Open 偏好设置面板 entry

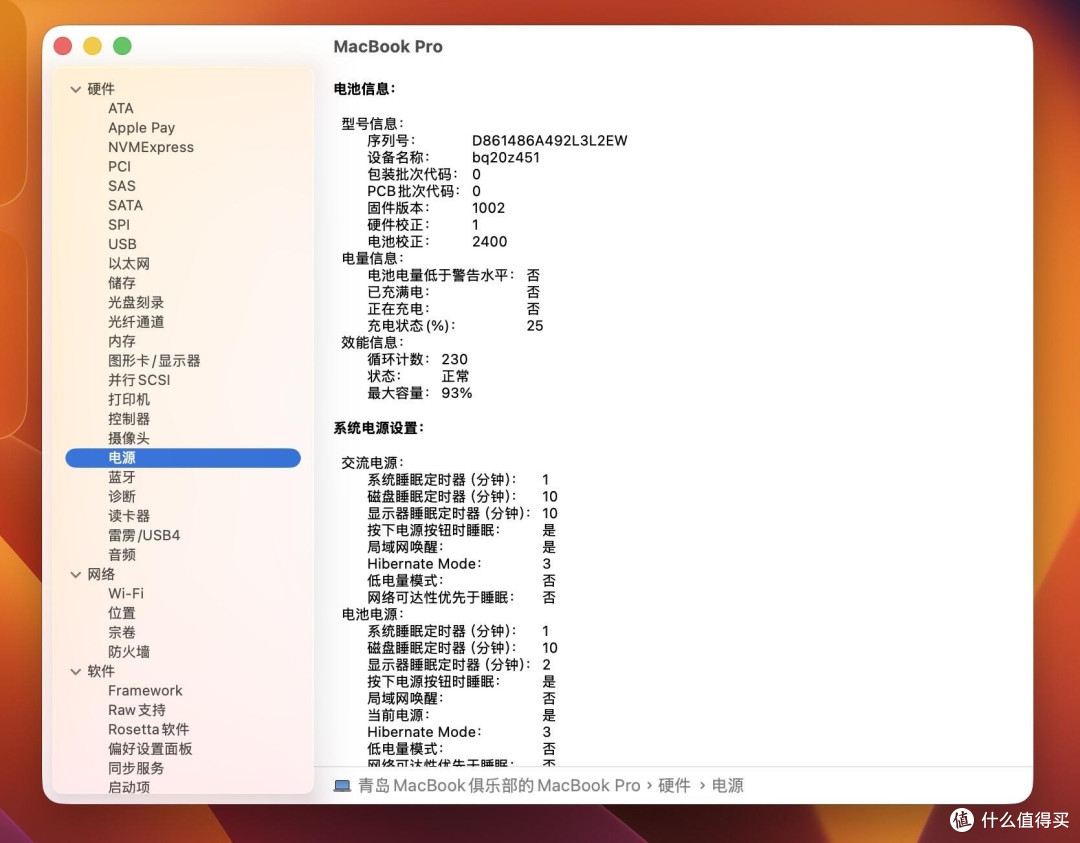[x=150, y=749]
